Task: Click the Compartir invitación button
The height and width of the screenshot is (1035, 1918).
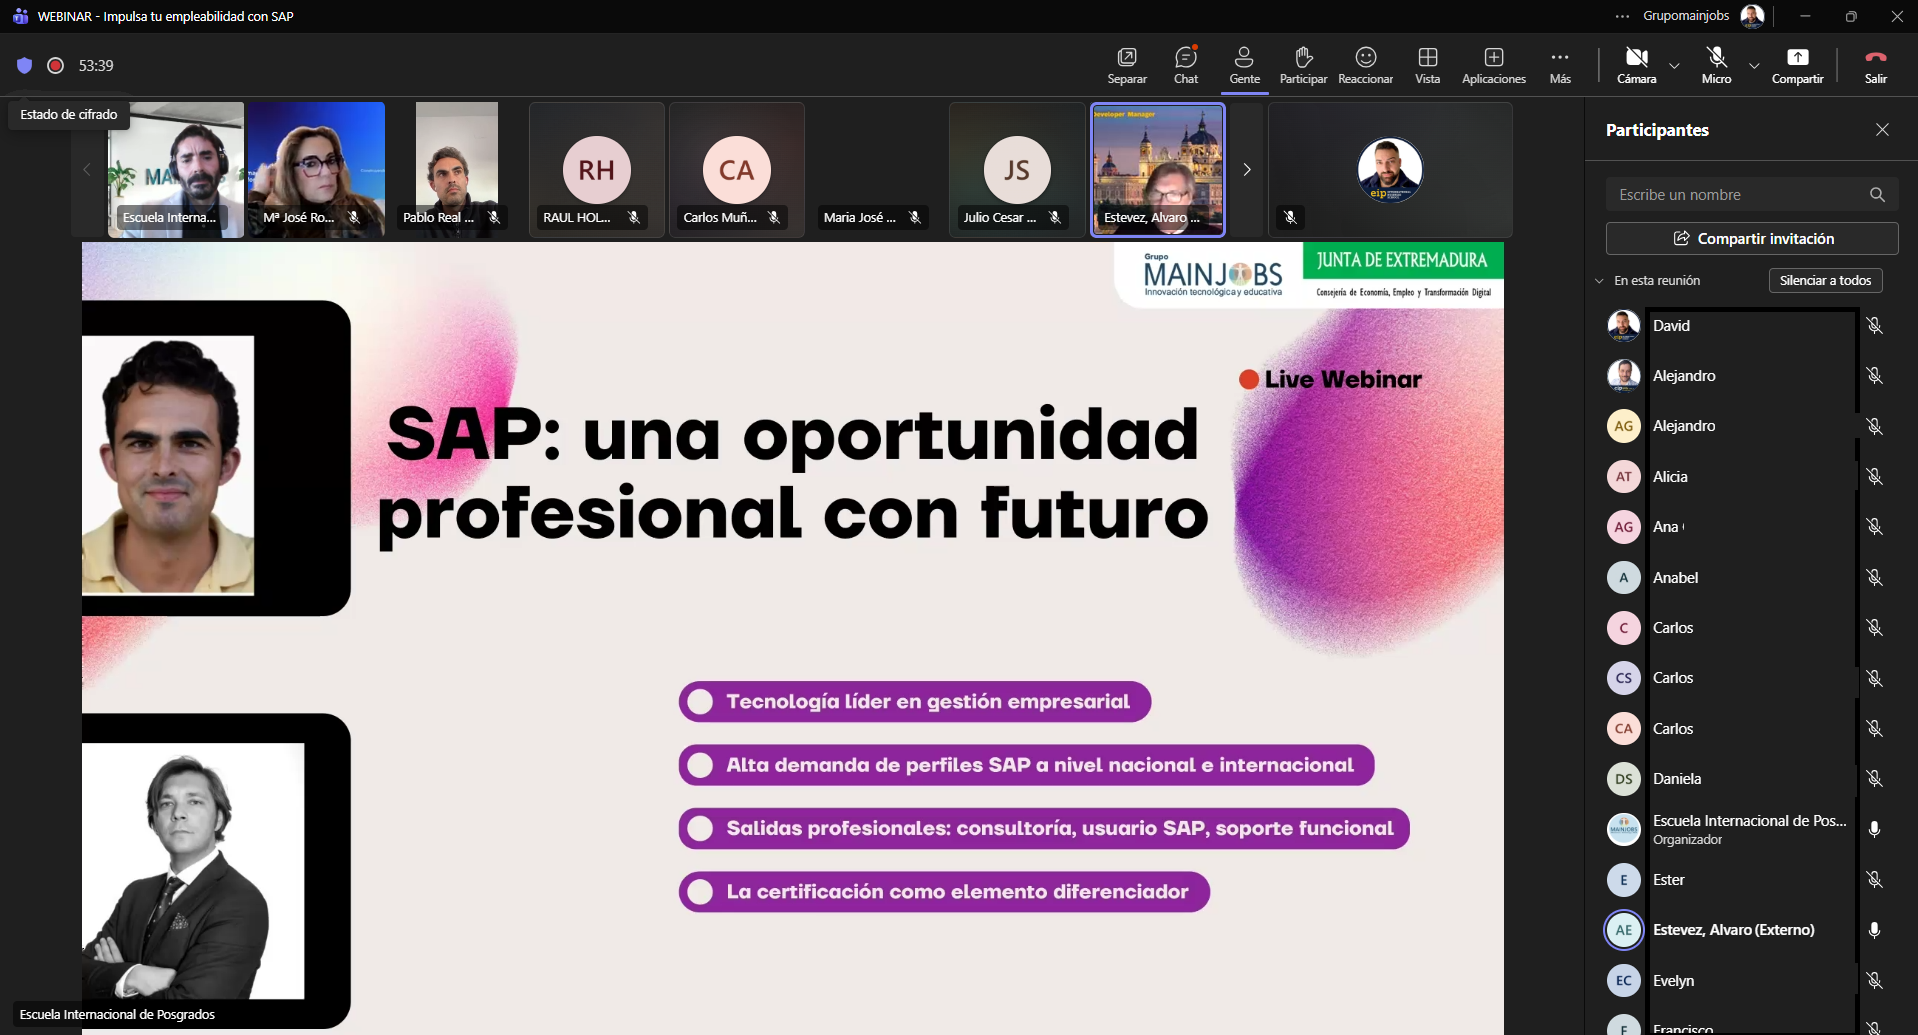Action: click(1752, 239)
